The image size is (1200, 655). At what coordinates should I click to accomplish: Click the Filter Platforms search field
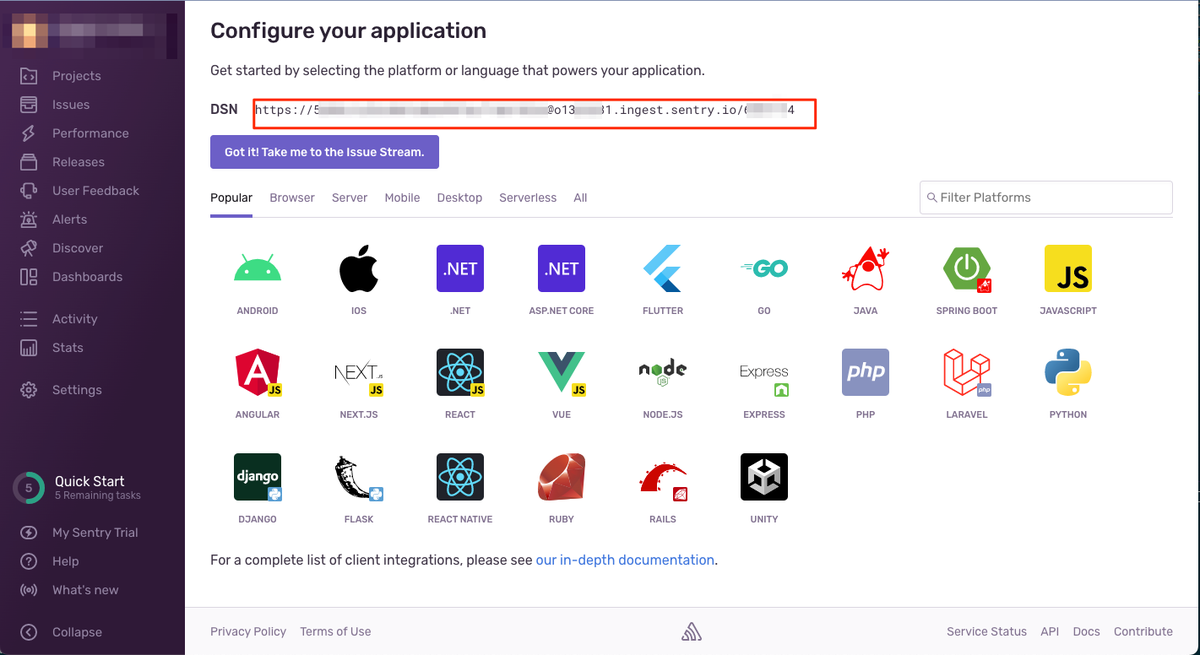[1045, 197]
